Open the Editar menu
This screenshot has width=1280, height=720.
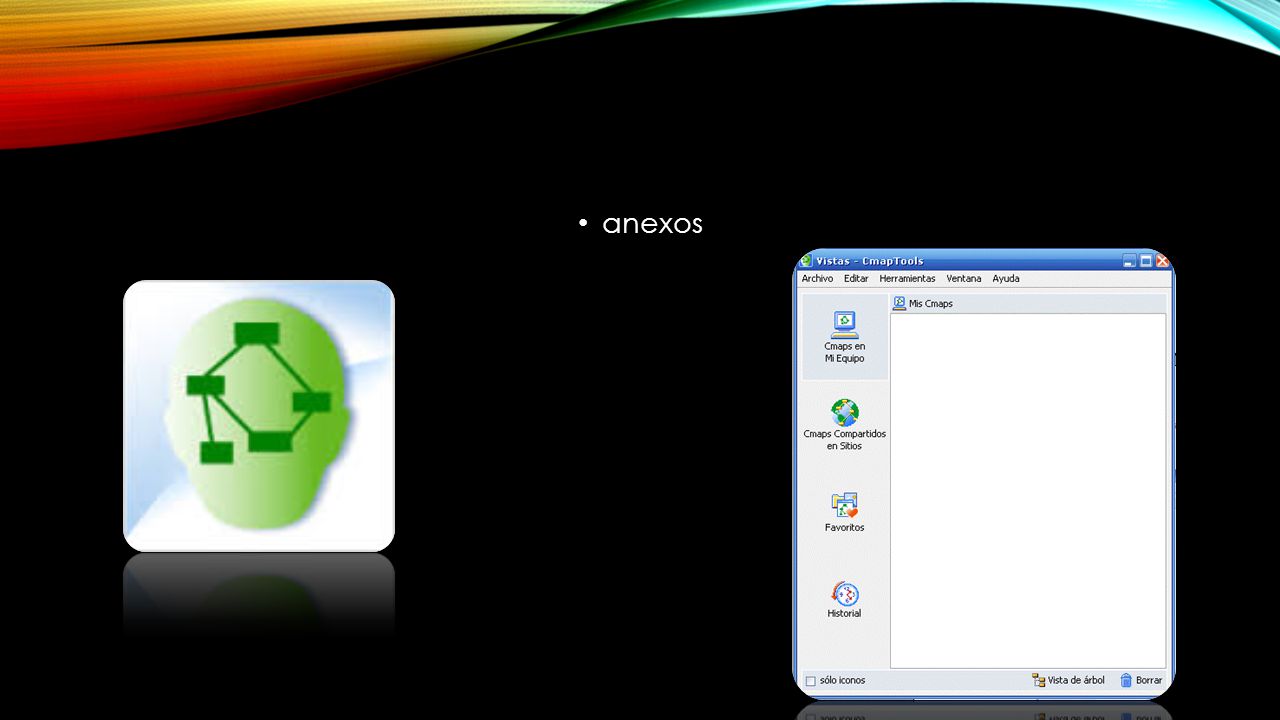coord(856,279)
